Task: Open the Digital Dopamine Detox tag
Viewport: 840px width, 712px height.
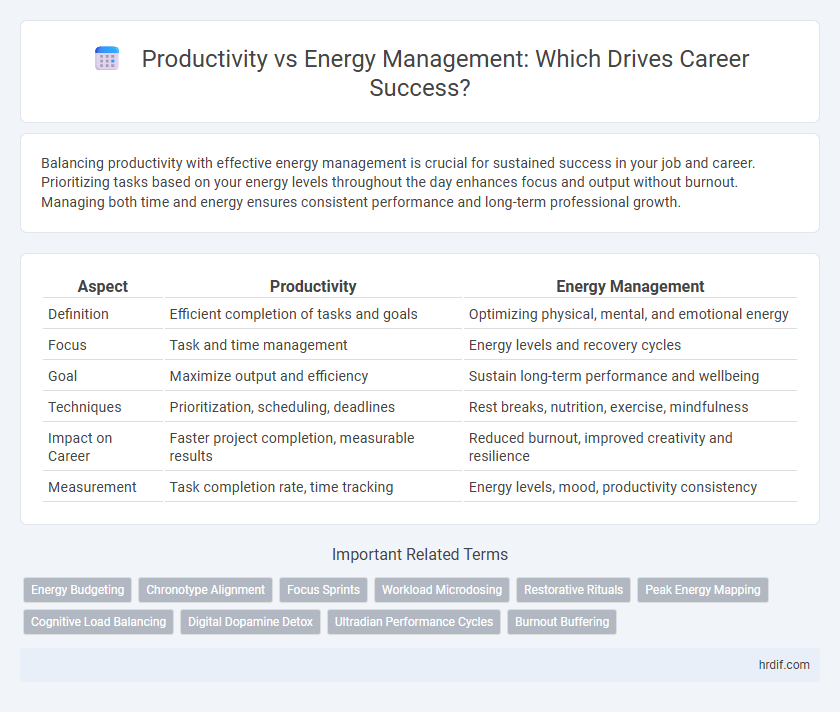Action: tap(250, 622)
